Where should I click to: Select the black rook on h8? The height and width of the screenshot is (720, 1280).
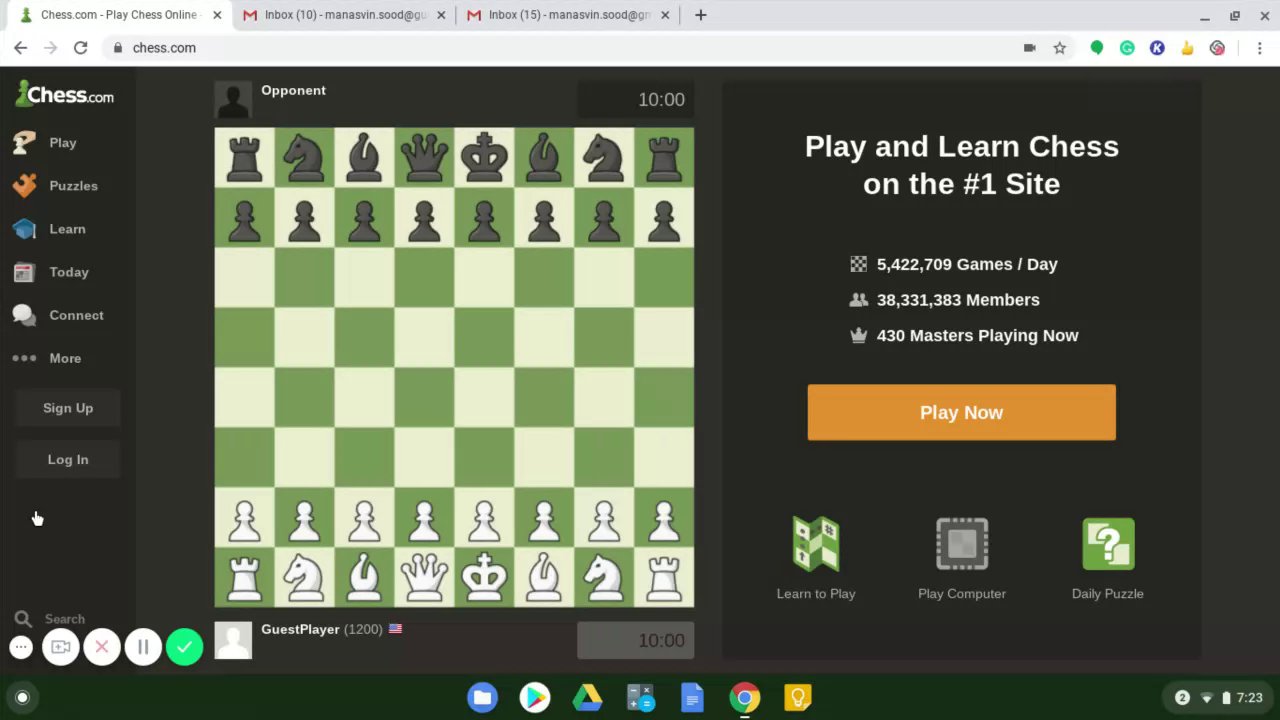pos(664,158)
